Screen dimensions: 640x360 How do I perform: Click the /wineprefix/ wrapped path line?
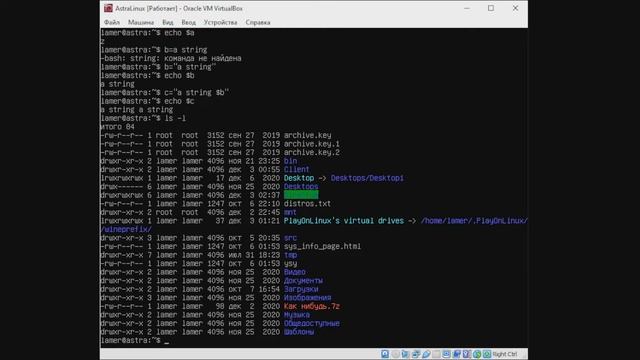[126, 229]
